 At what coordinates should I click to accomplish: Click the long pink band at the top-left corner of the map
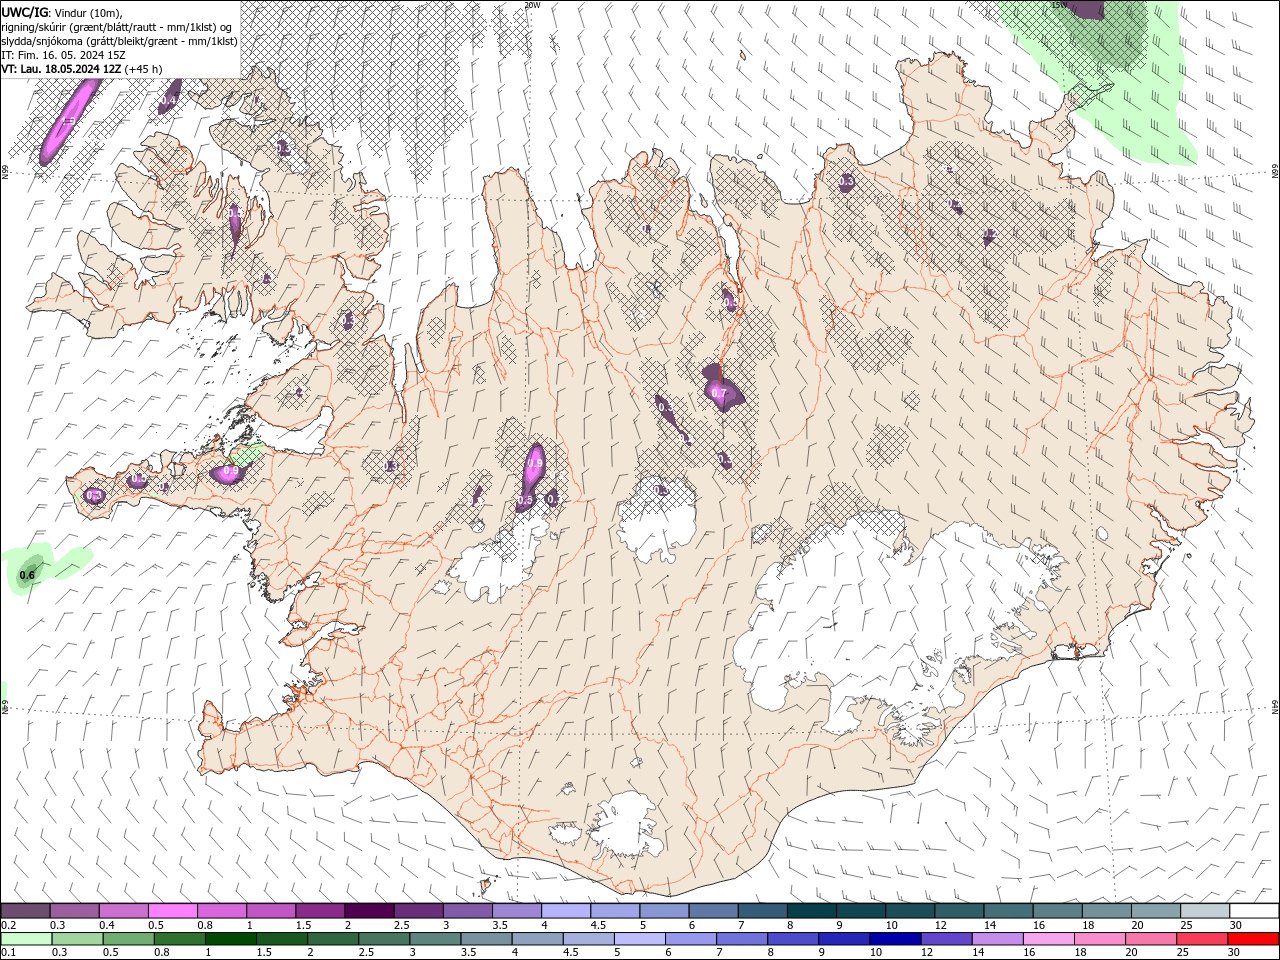70,120
